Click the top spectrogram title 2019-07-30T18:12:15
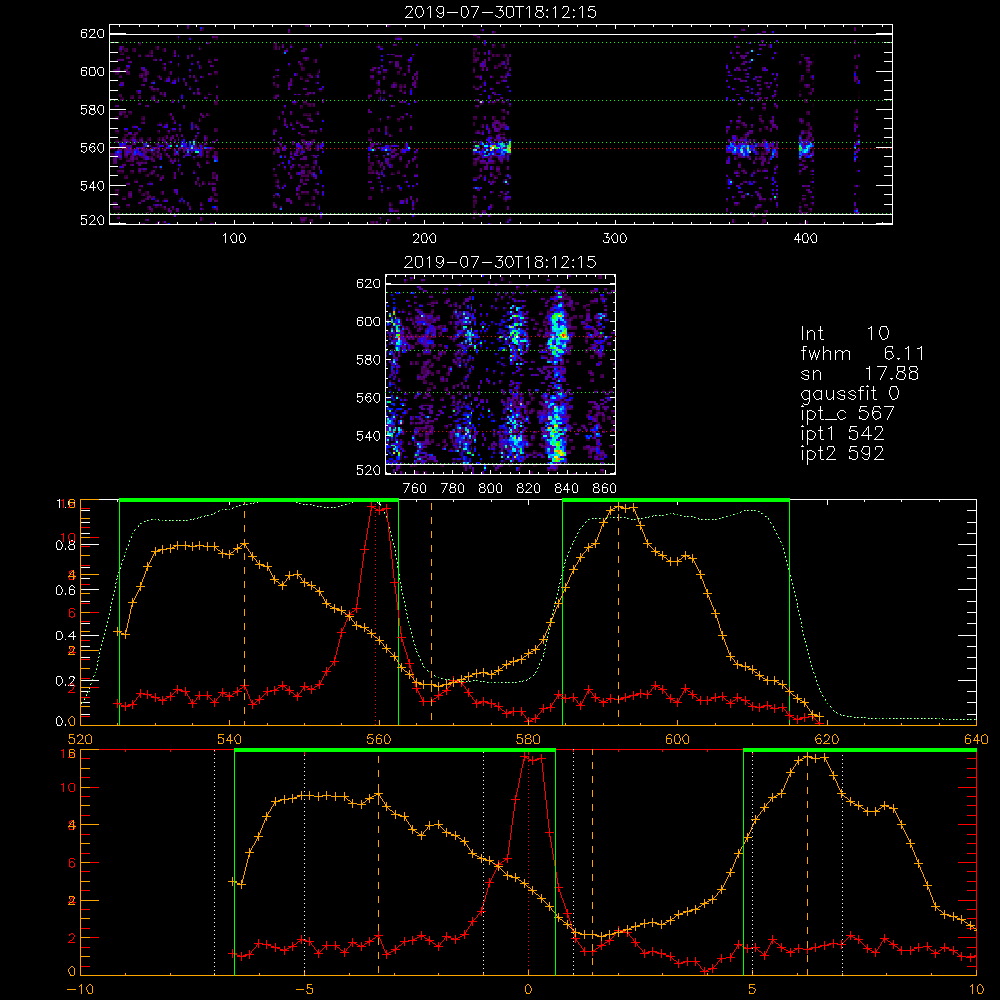This screenshot has width=1000, height=1000. click(x=501, y=12)
